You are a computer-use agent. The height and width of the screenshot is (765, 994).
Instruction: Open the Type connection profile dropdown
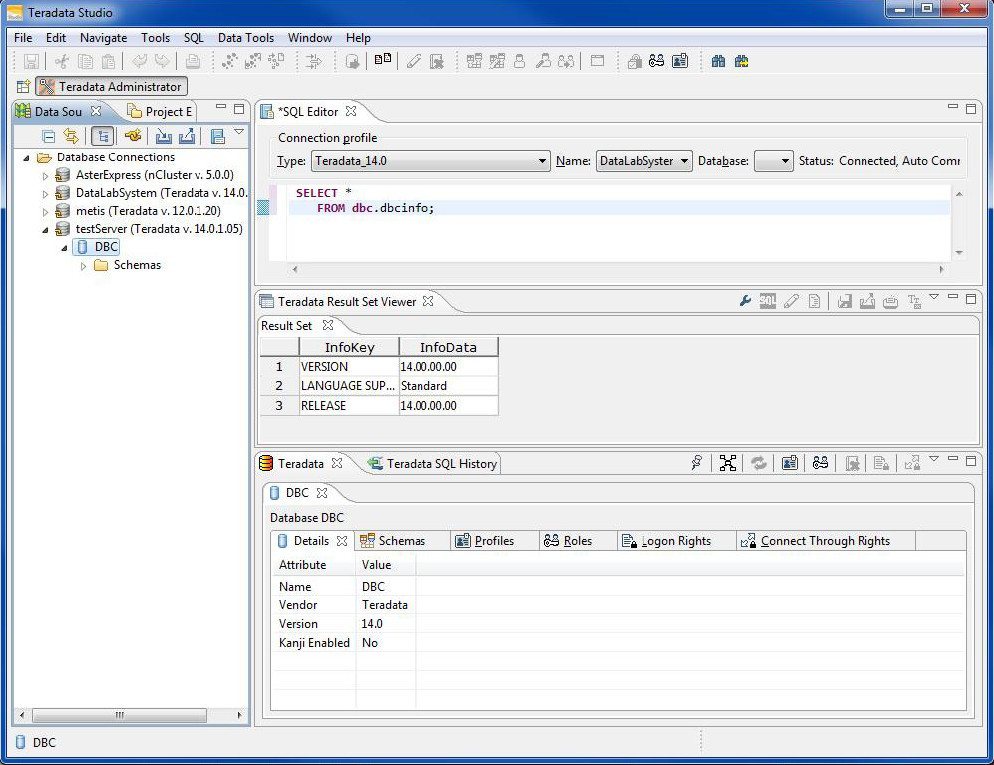coord(543,160)
